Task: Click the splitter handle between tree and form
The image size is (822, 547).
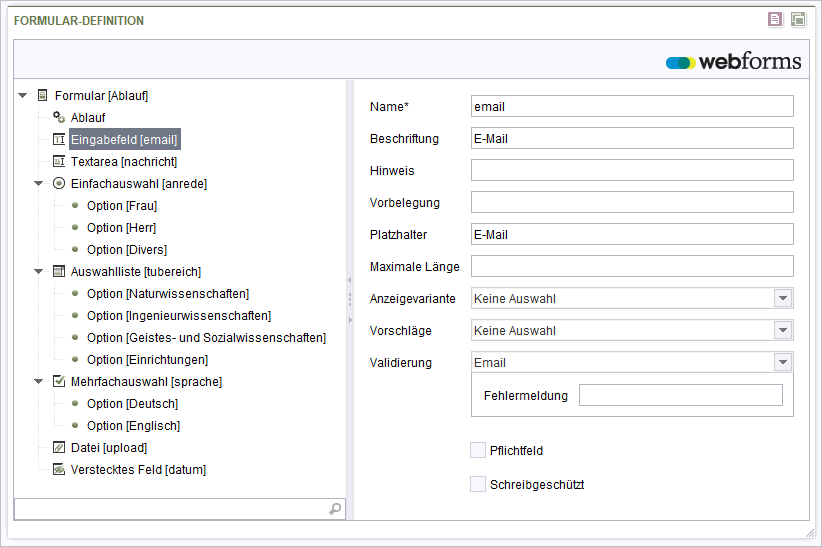Action: (x=350, y=299)
